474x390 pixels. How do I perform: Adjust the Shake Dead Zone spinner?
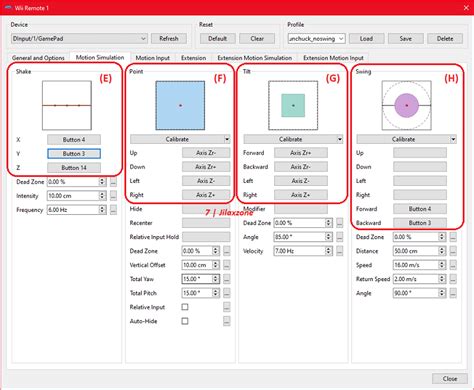tap(102, 182)
